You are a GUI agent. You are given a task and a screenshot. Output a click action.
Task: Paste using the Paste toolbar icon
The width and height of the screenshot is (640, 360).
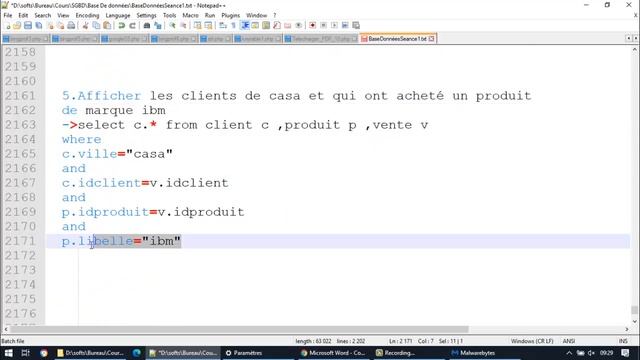pyautogui.click(x=107, y=25)
